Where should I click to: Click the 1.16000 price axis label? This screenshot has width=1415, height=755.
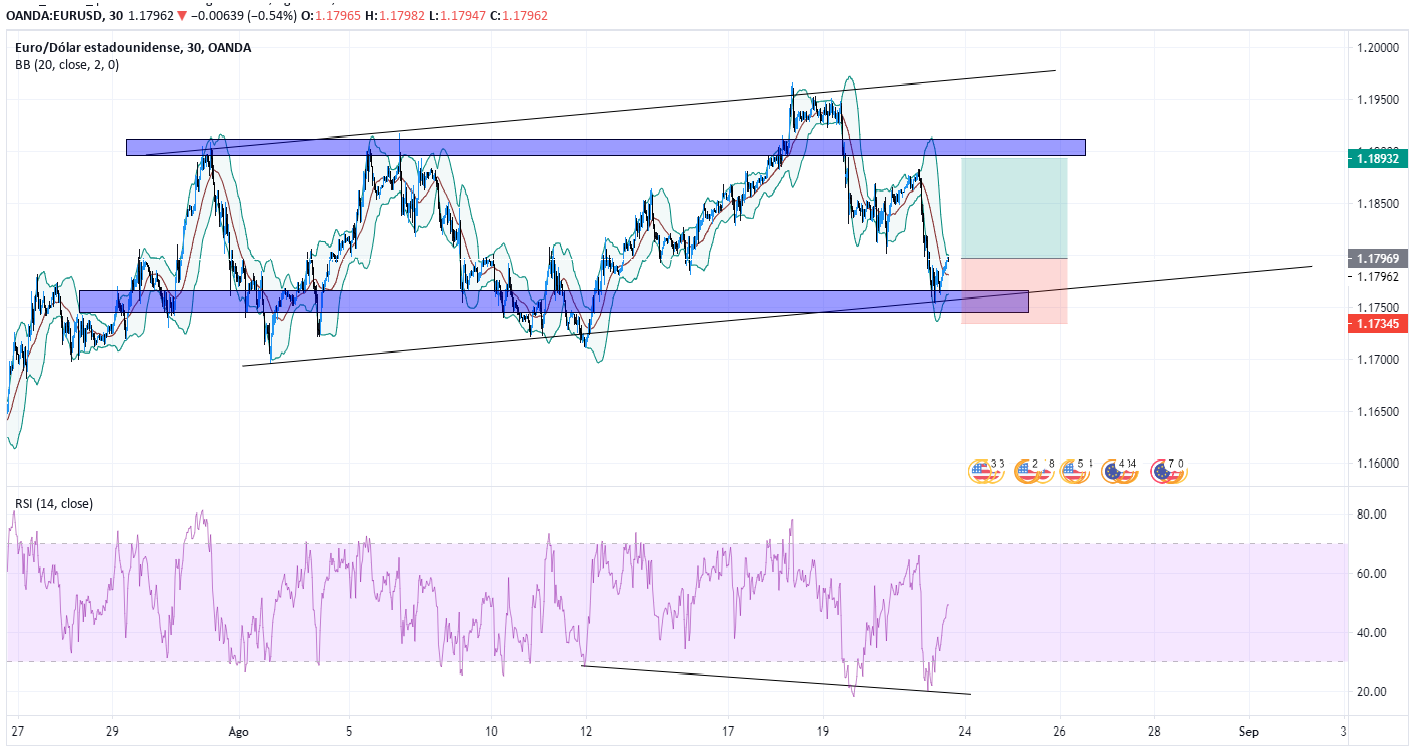coord(1378,463)
